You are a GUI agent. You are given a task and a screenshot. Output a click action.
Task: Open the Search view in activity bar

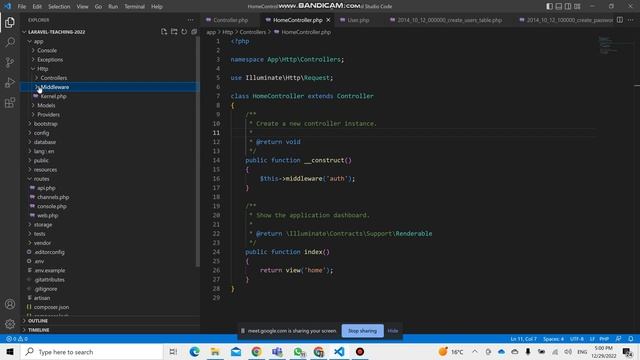[10, 42]
